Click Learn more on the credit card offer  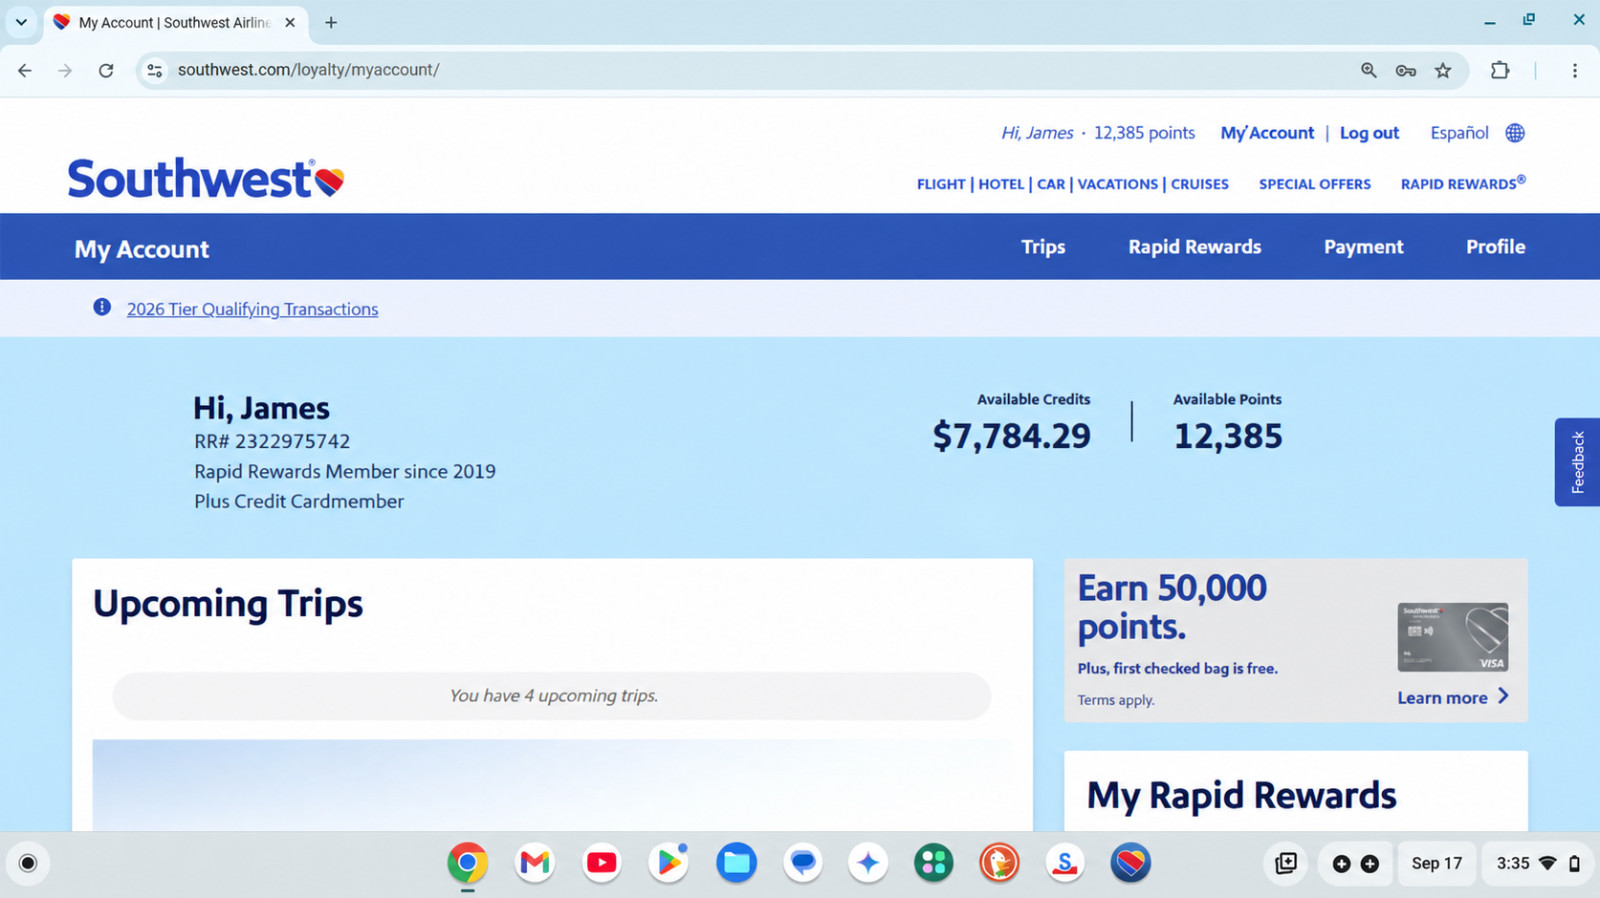click(x=1442, y=698)
